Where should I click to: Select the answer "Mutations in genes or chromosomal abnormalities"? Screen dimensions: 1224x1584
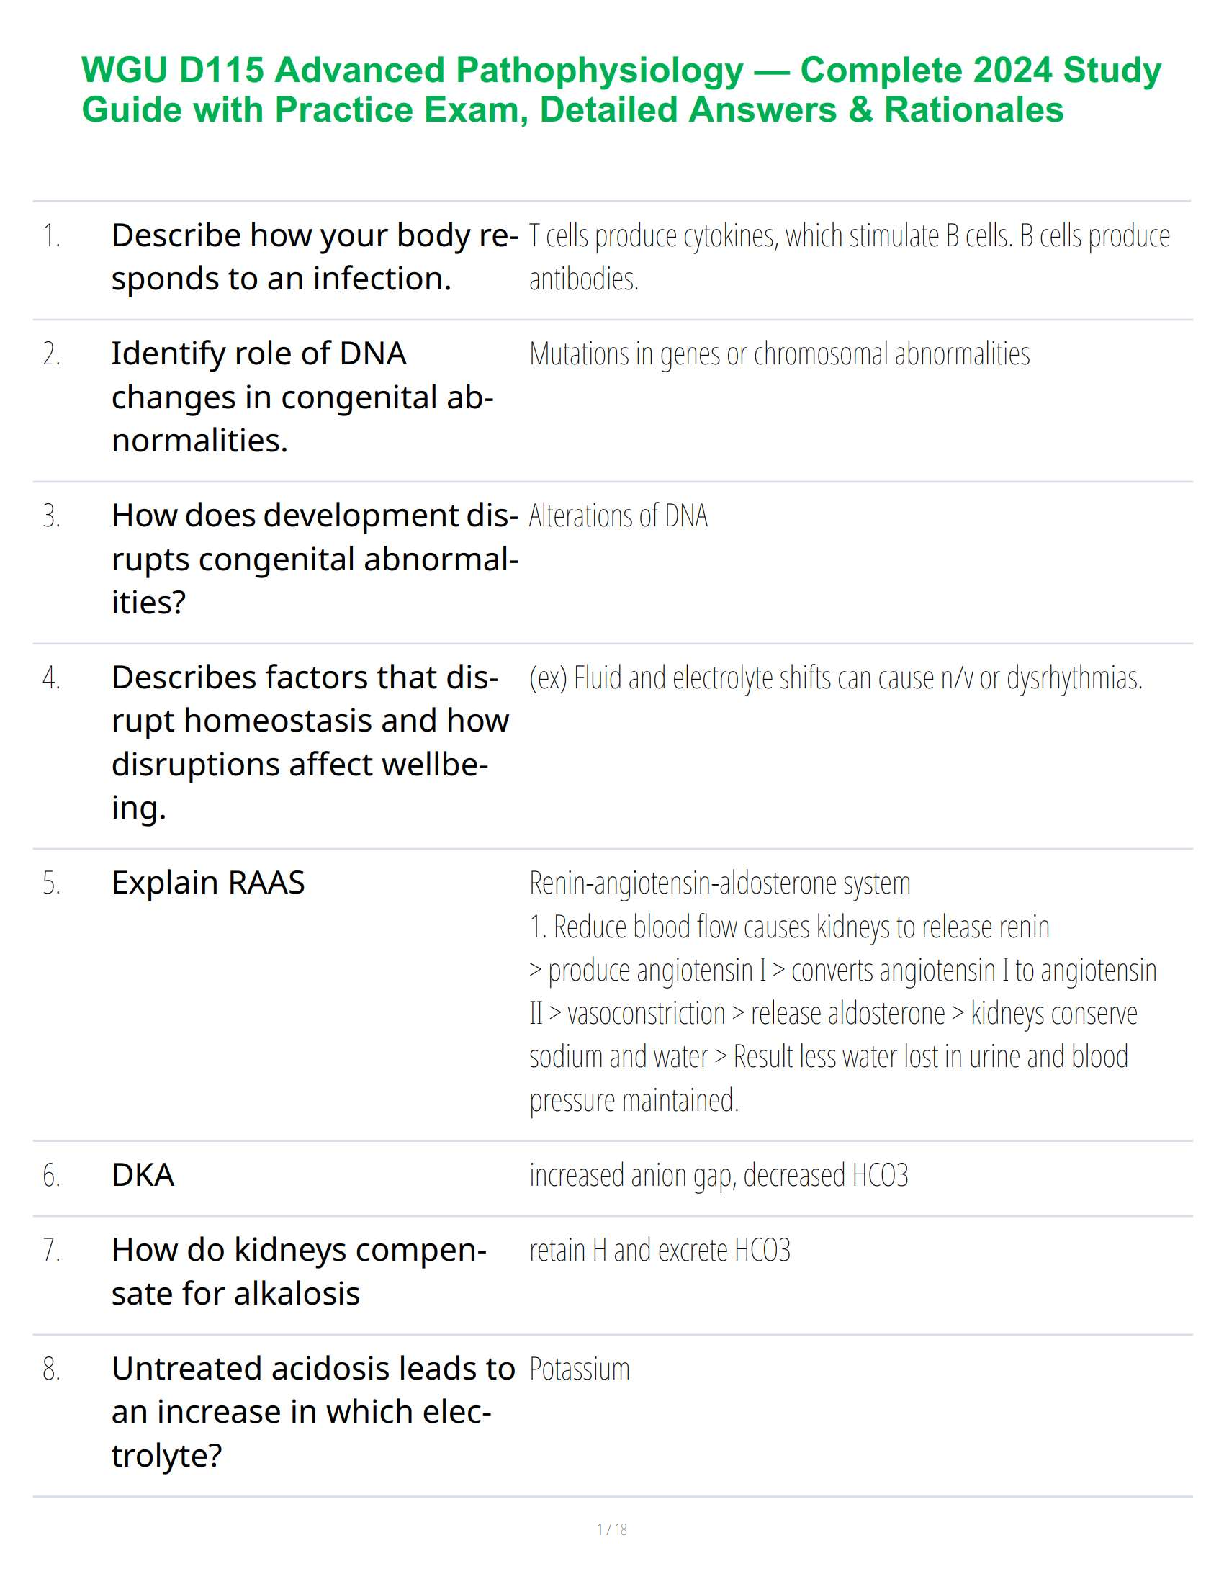click(x=779, y=354)
